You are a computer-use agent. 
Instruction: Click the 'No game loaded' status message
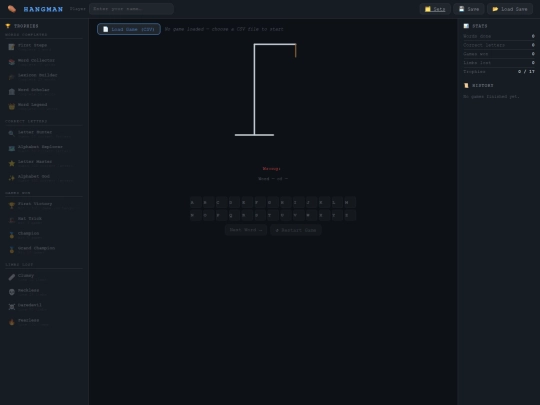224,29
